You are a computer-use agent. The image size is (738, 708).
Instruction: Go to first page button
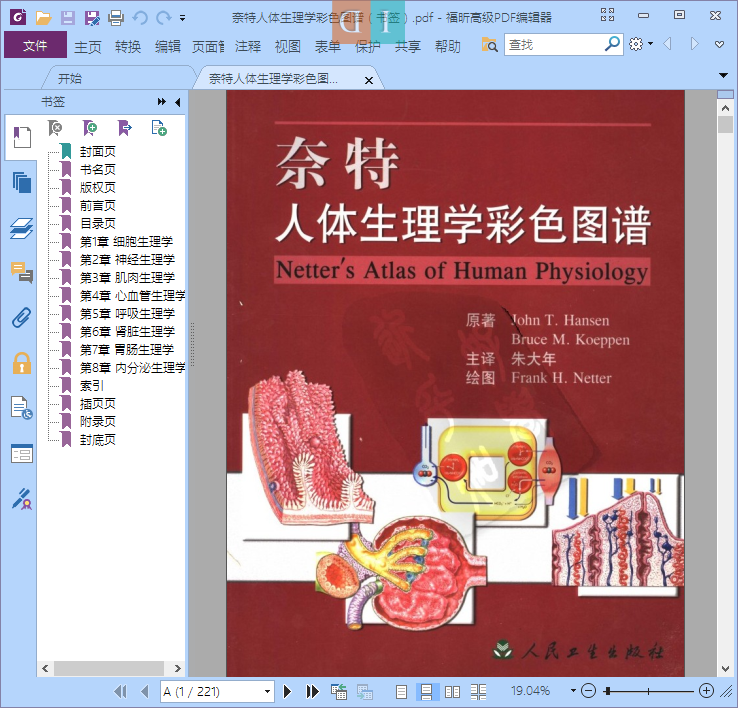[120, 692]
